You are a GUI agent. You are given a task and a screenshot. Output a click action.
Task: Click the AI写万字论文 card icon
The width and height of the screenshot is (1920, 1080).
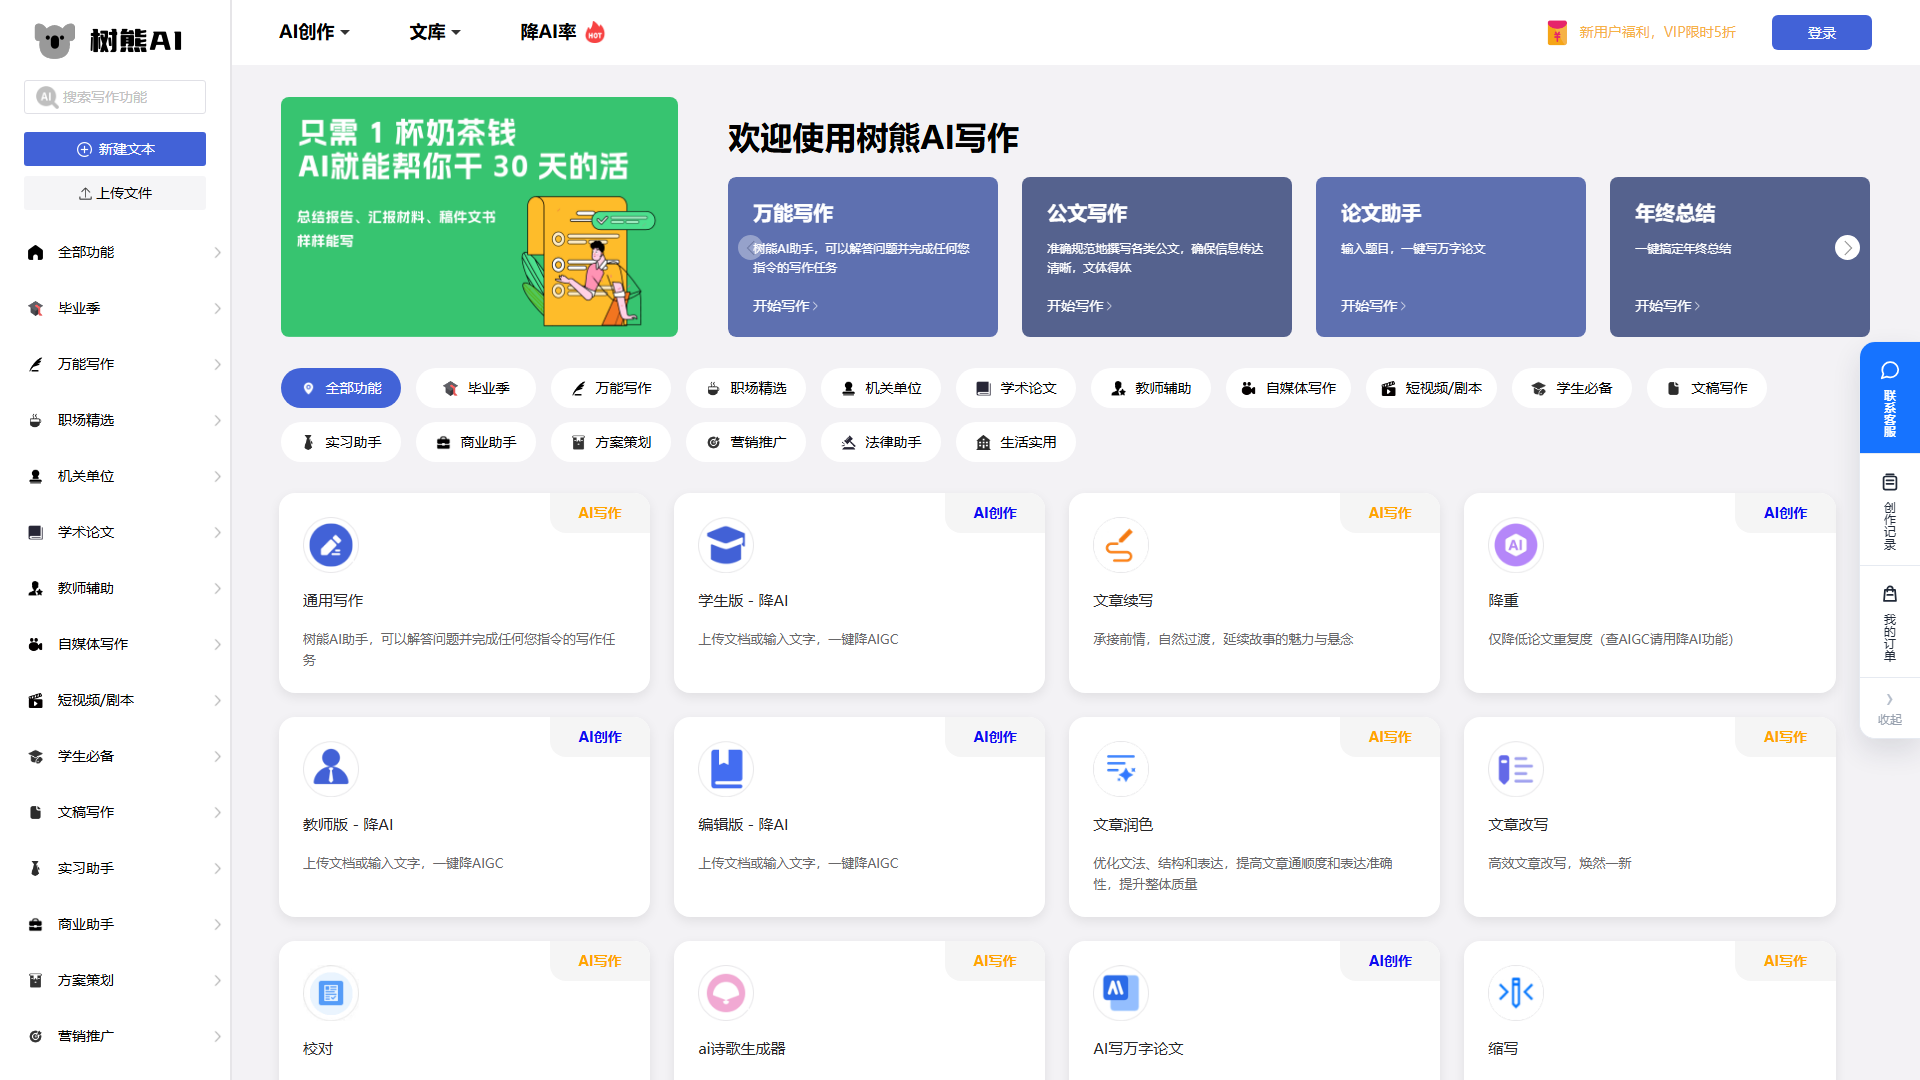[1121, 993]
